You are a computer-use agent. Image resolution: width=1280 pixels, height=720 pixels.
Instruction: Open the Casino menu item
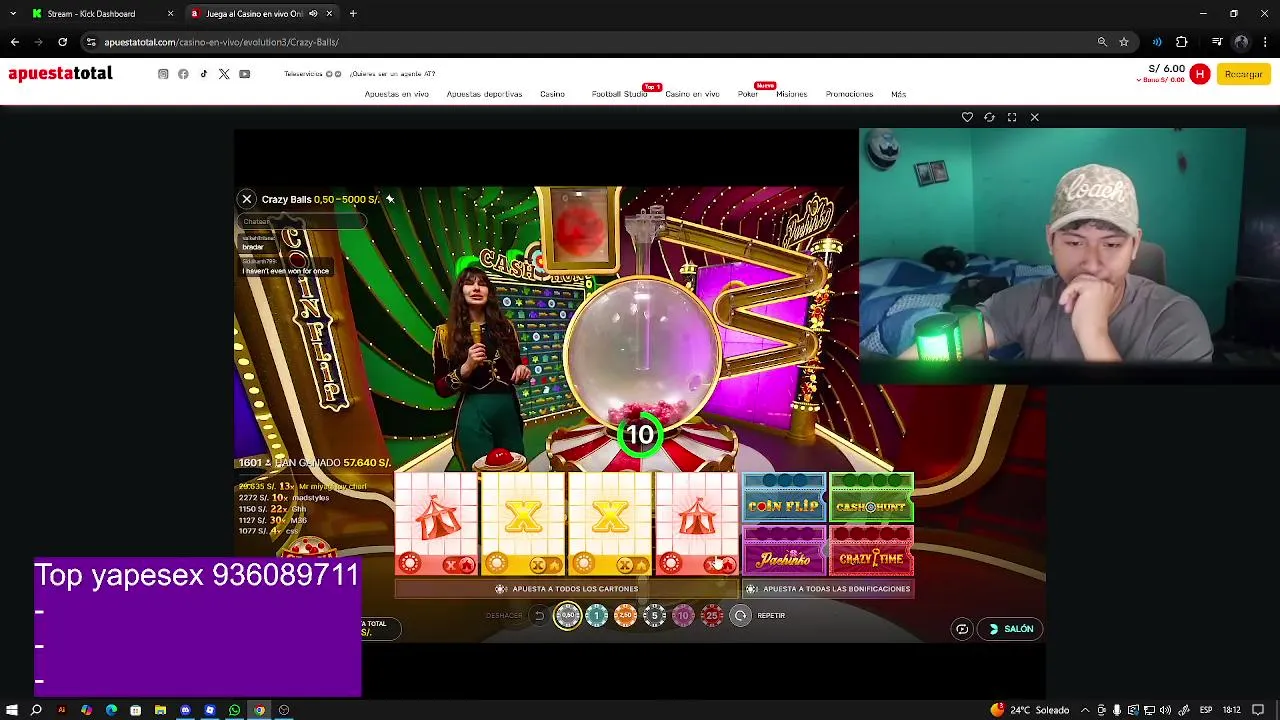click(x=552, y=94)
